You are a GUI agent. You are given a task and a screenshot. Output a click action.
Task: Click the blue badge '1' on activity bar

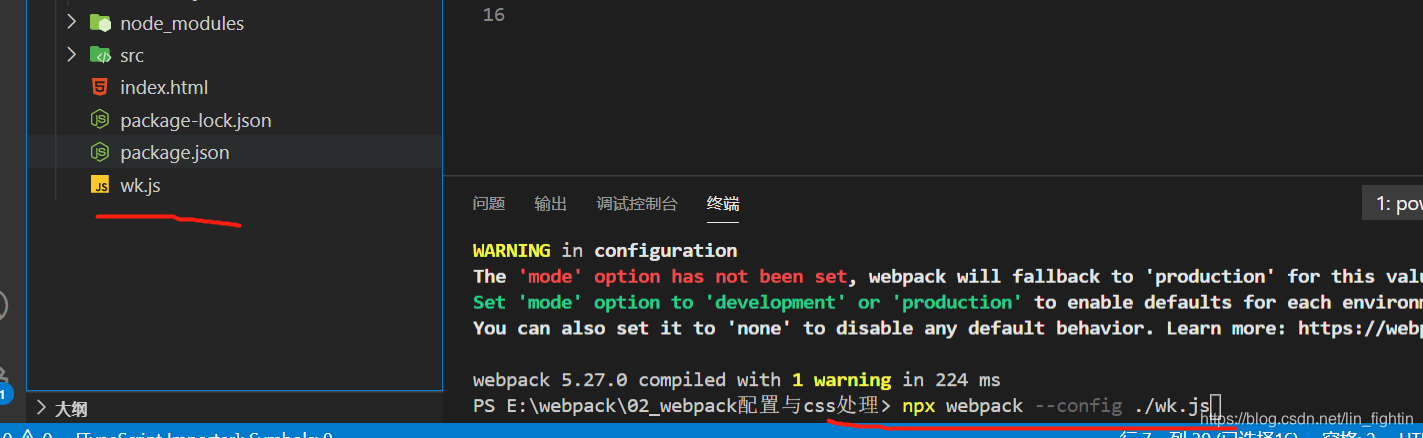(x=3, y=394)
